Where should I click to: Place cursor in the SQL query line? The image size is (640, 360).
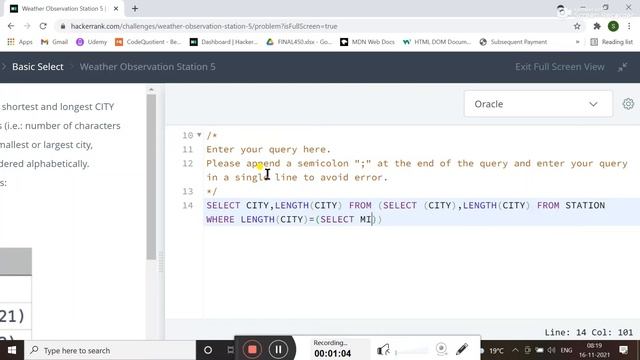(x=422, y=212)
